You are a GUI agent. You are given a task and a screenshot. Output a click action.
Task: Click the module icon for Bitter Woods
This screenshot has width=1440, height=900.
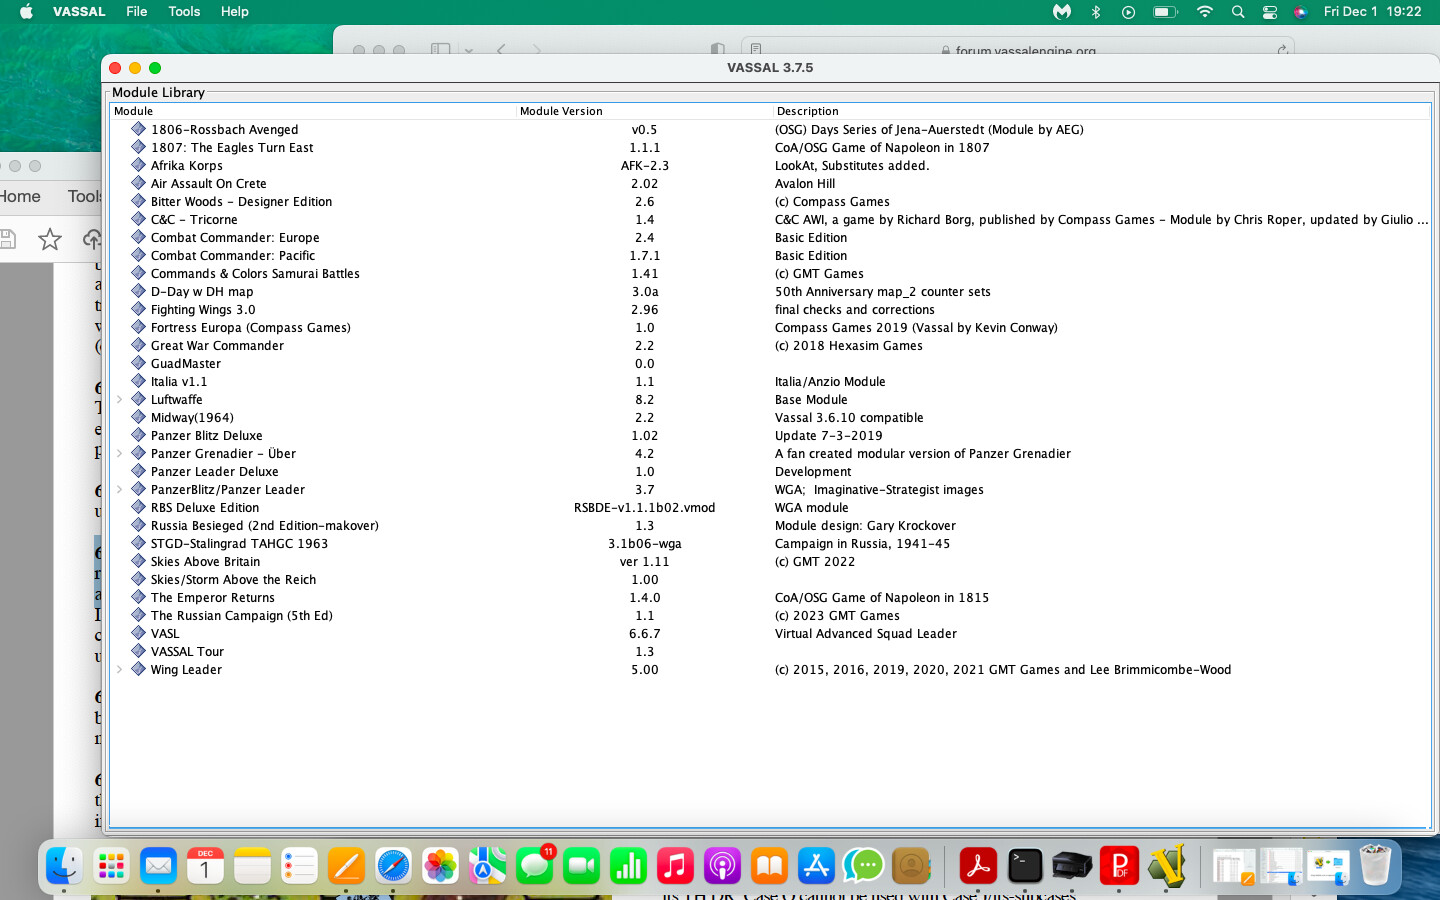click(139, 201)
